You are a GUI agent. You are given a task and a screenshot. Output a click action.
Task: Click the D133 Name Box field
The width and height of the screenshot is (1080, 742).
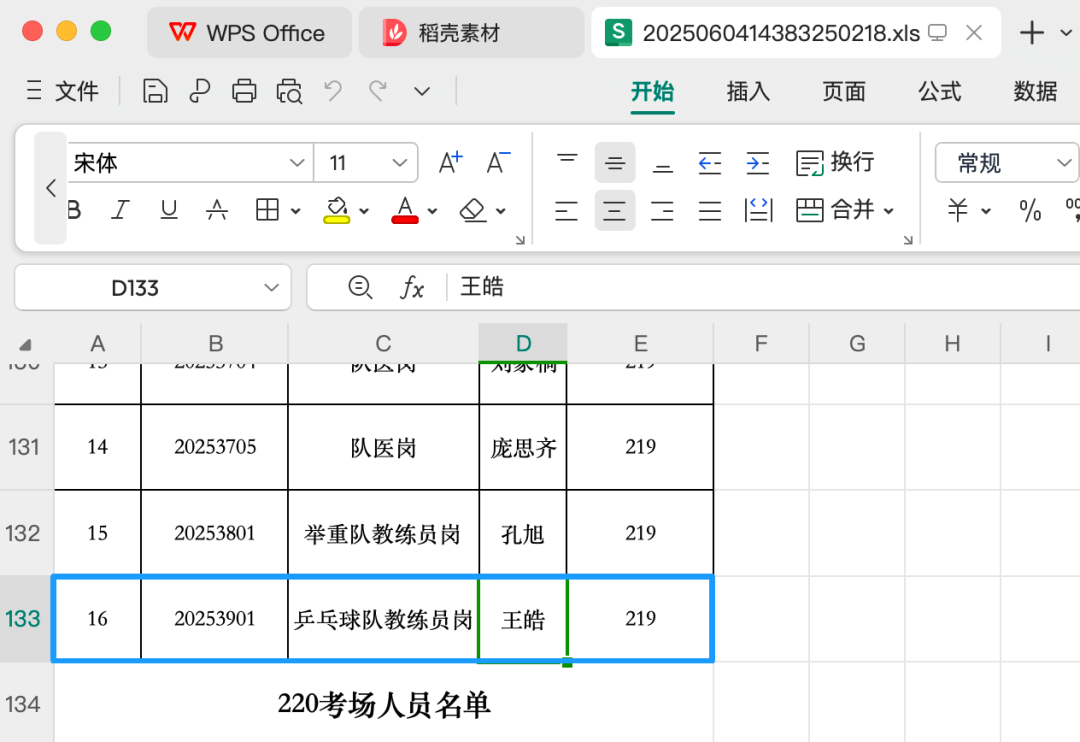pos(135,288)
